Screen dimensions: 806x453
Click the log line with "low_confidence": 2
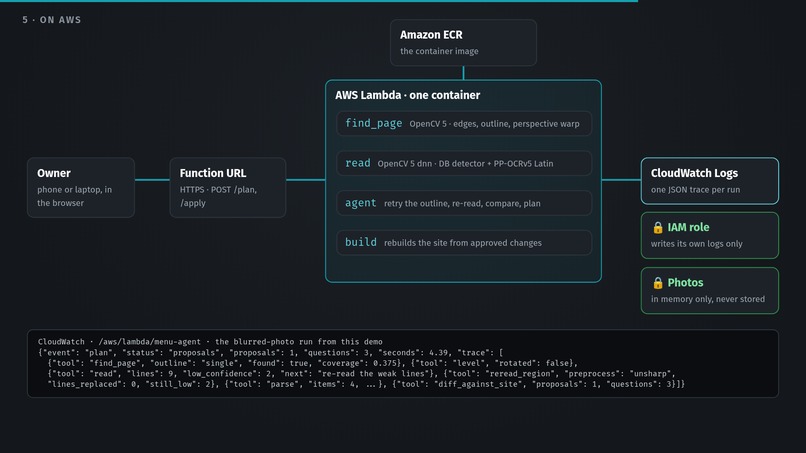coord(361,373)
